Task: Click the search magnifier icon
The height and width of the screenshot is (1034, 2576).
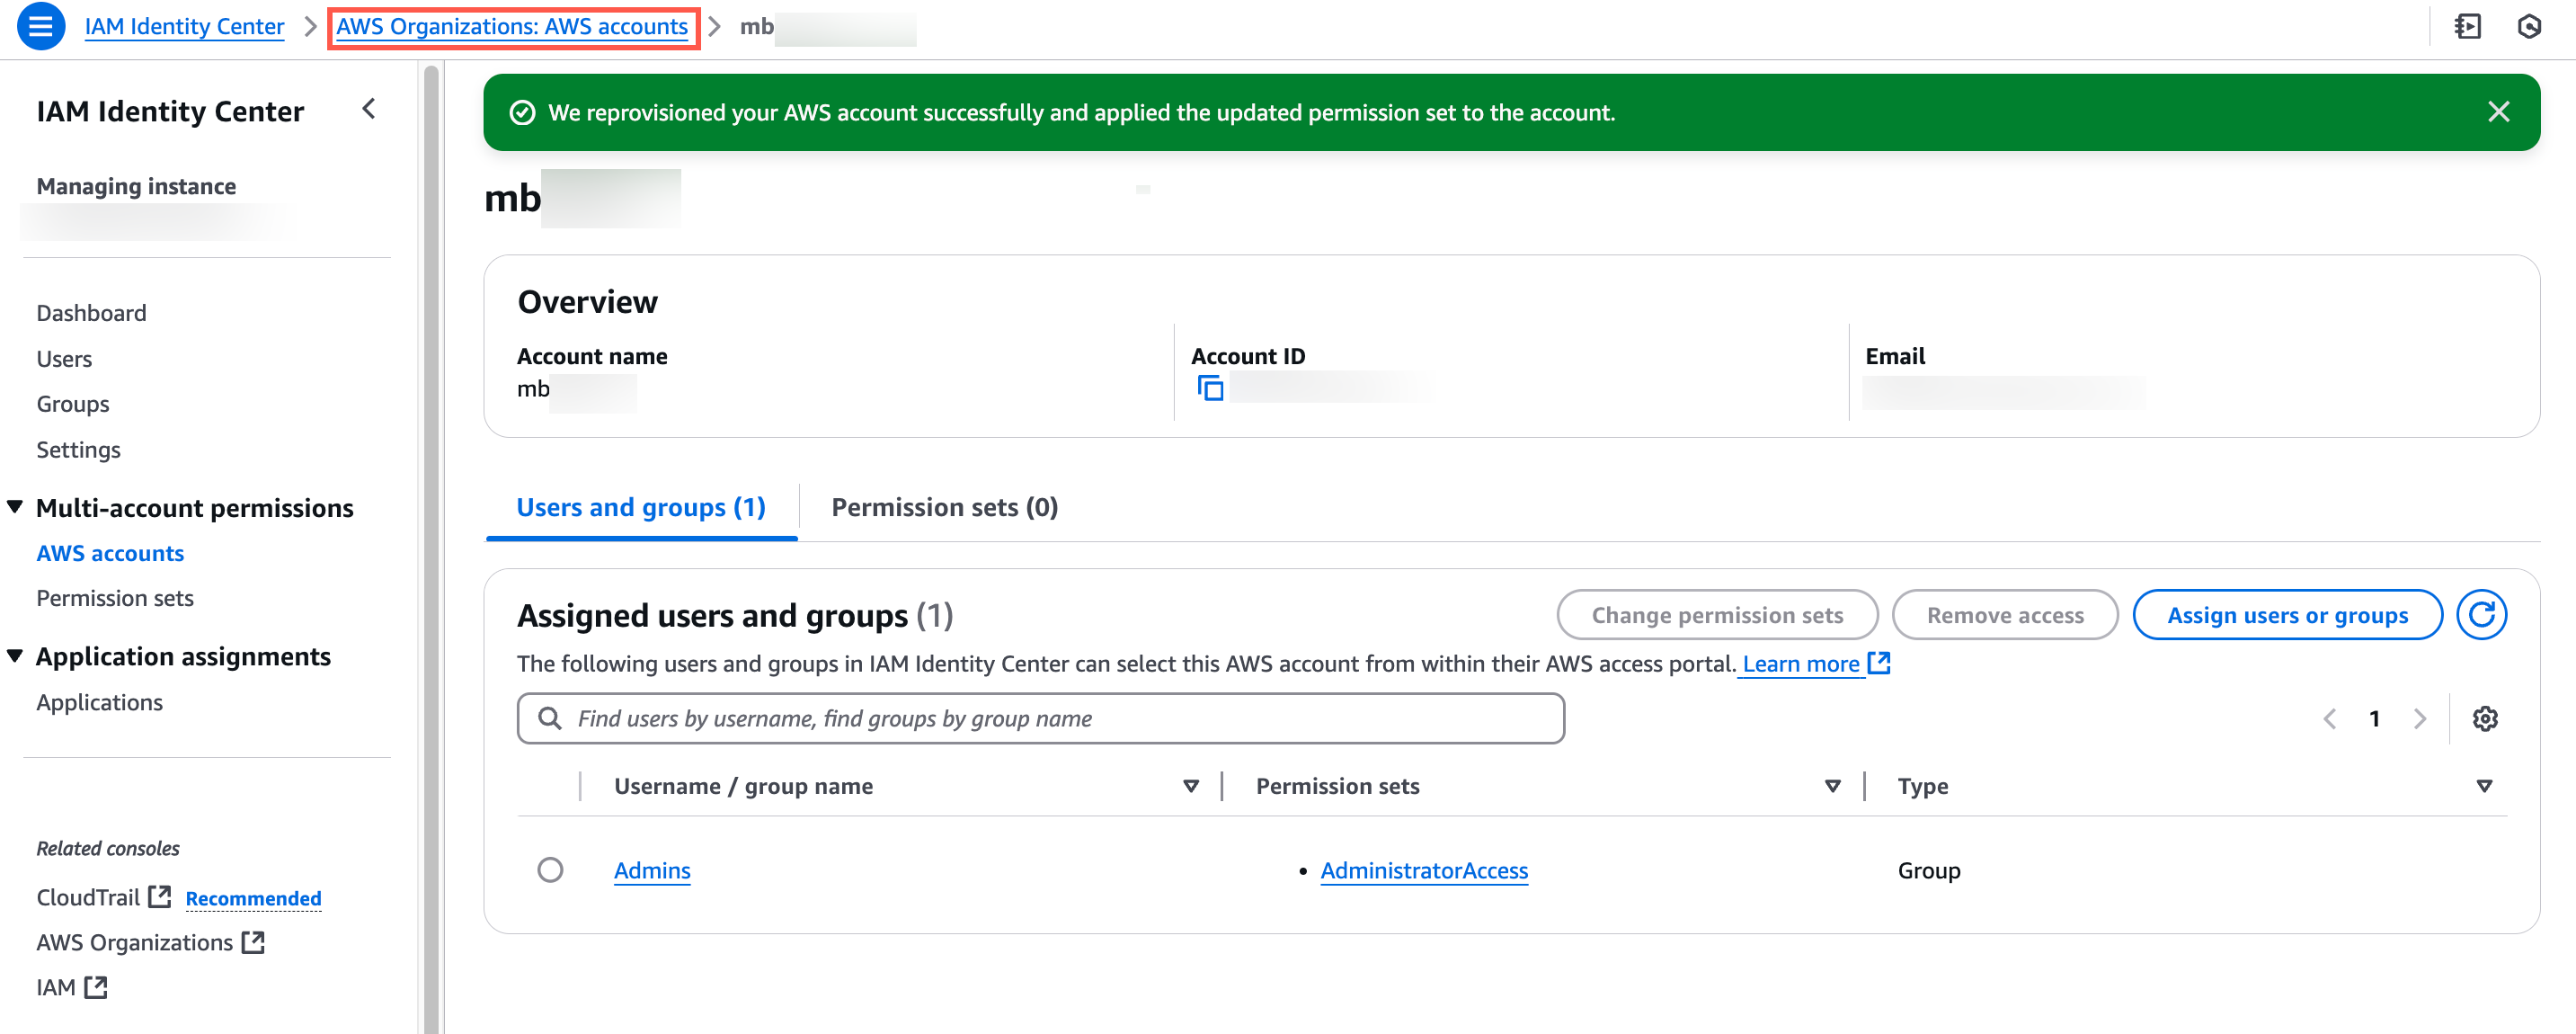Action: click(x=549, y=718)
